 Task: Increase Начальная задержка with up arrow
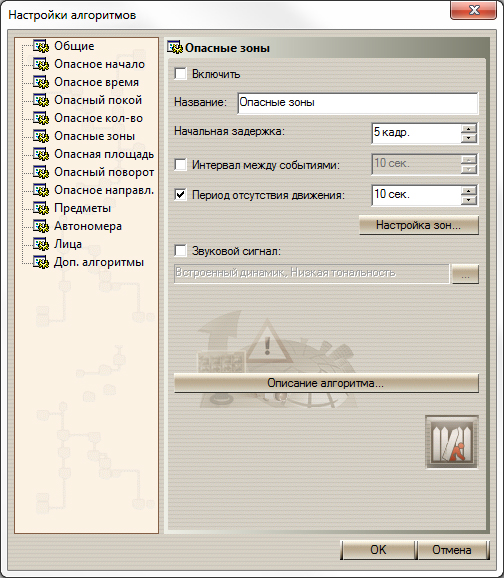[x=469, y=129]
